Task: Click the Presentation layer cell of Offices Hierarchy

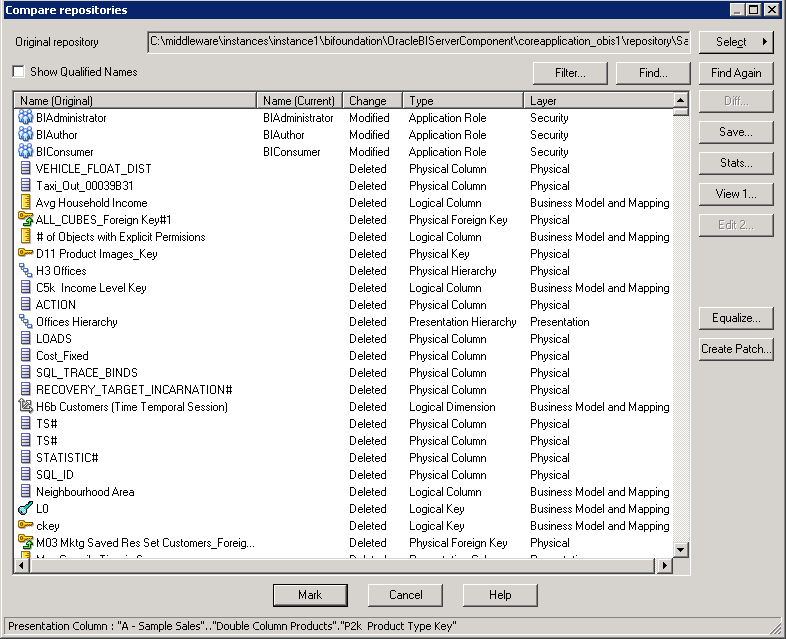Action: coord(560,322)
